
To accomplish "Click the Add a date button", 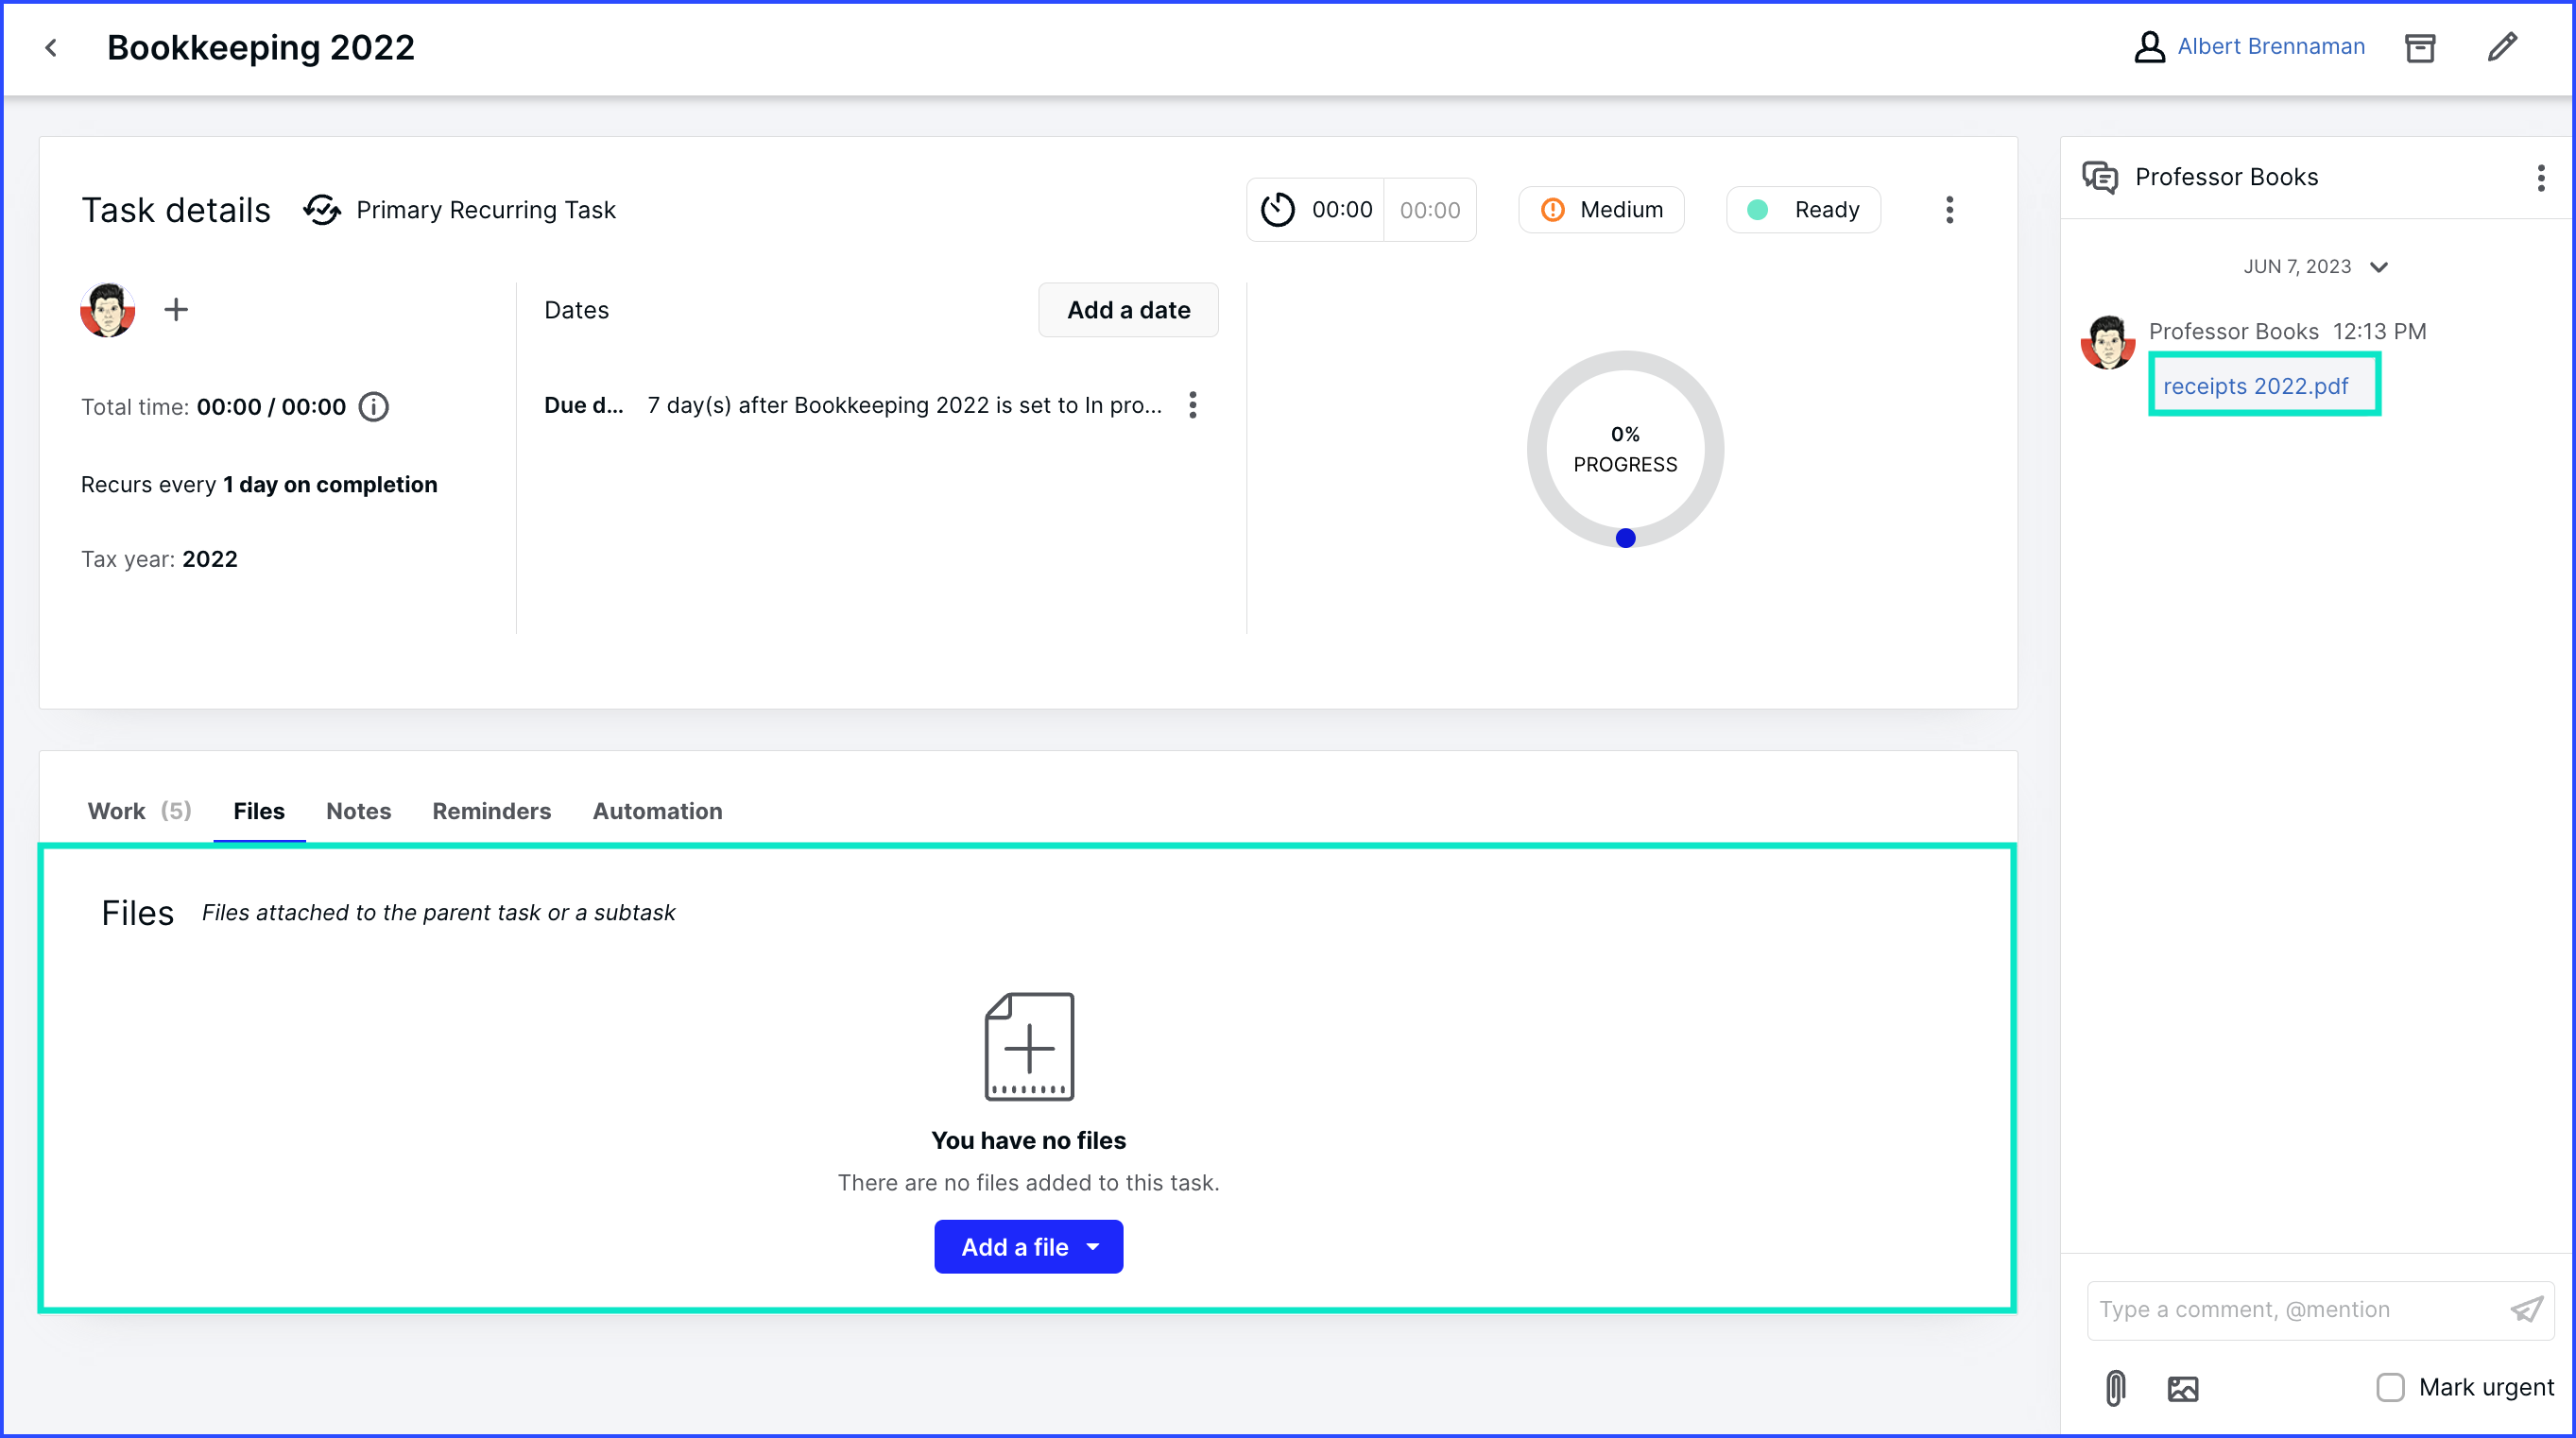I will (x=1128, y=310).
